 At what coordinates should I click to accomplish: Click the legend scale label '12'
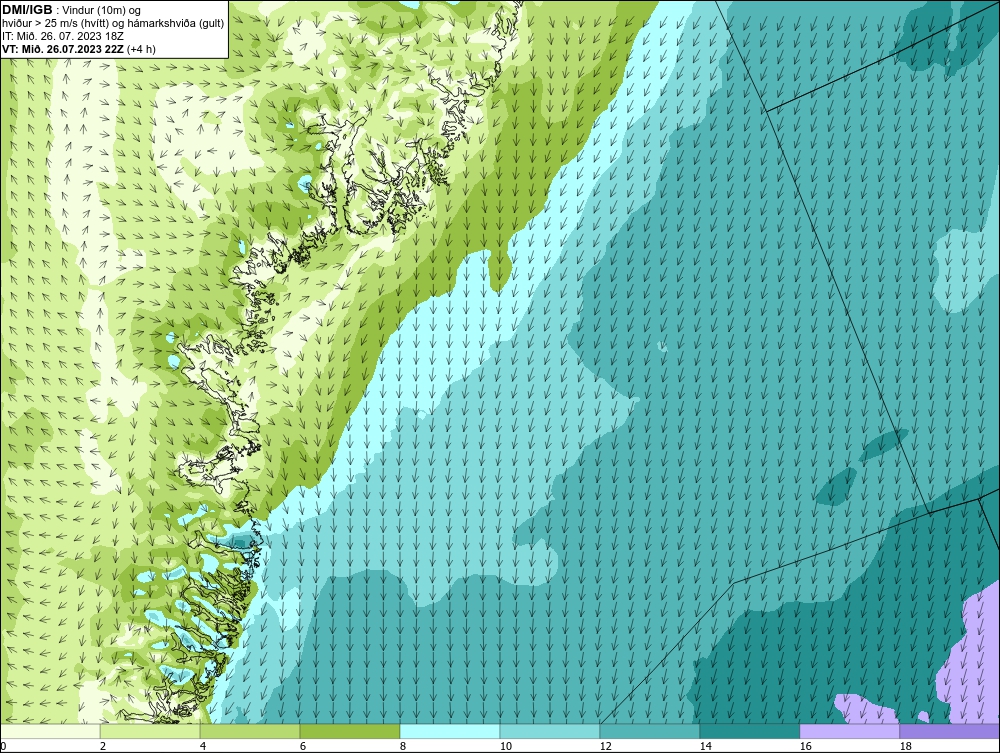coord(605,746)
